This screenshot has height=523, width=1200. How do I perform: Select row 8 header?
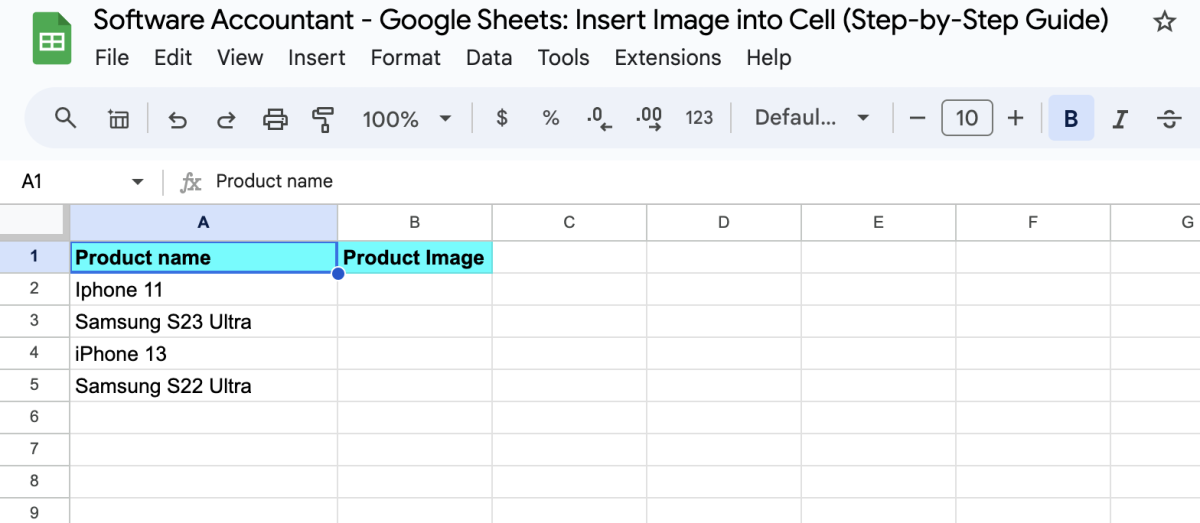click(35, 481)
